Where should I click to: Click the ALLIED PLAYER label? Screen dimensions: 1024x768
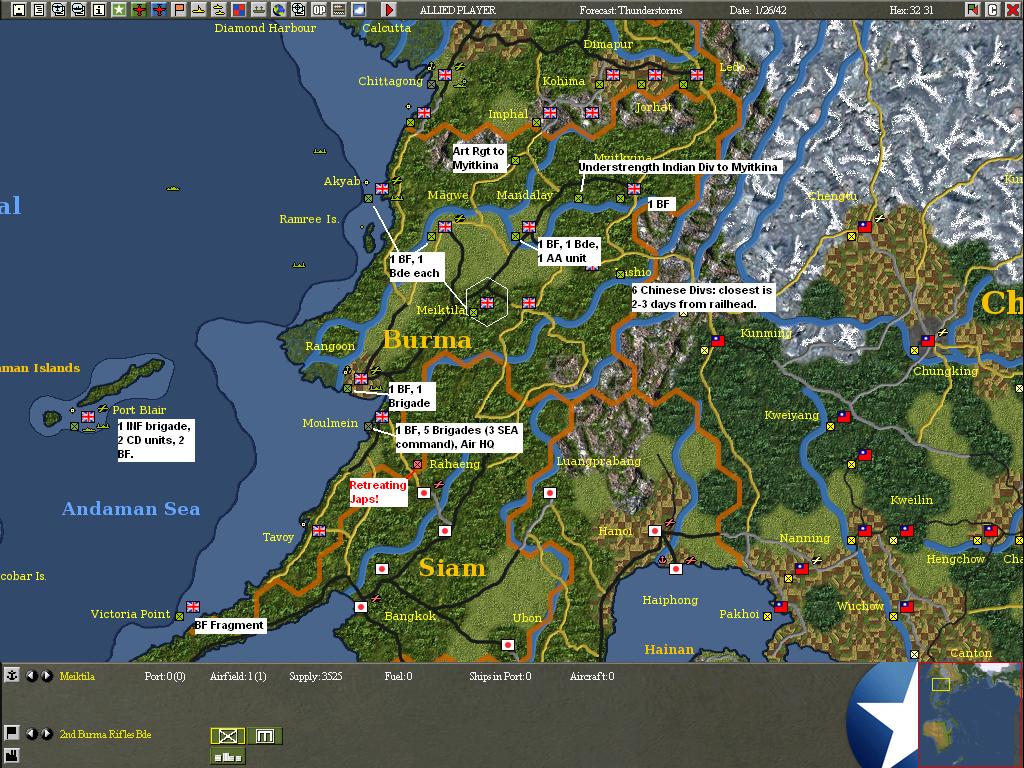coord(457,10)
